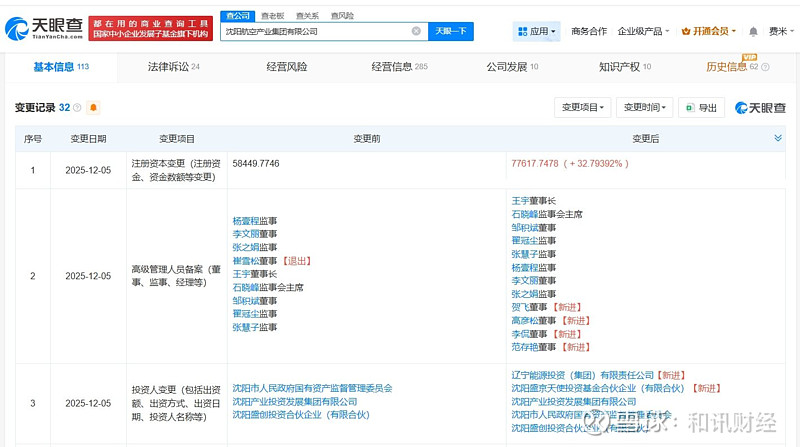The height and width of the screenshot is (447, 800).
Task: Click the change-record alert bell icon
Action: 93,108
